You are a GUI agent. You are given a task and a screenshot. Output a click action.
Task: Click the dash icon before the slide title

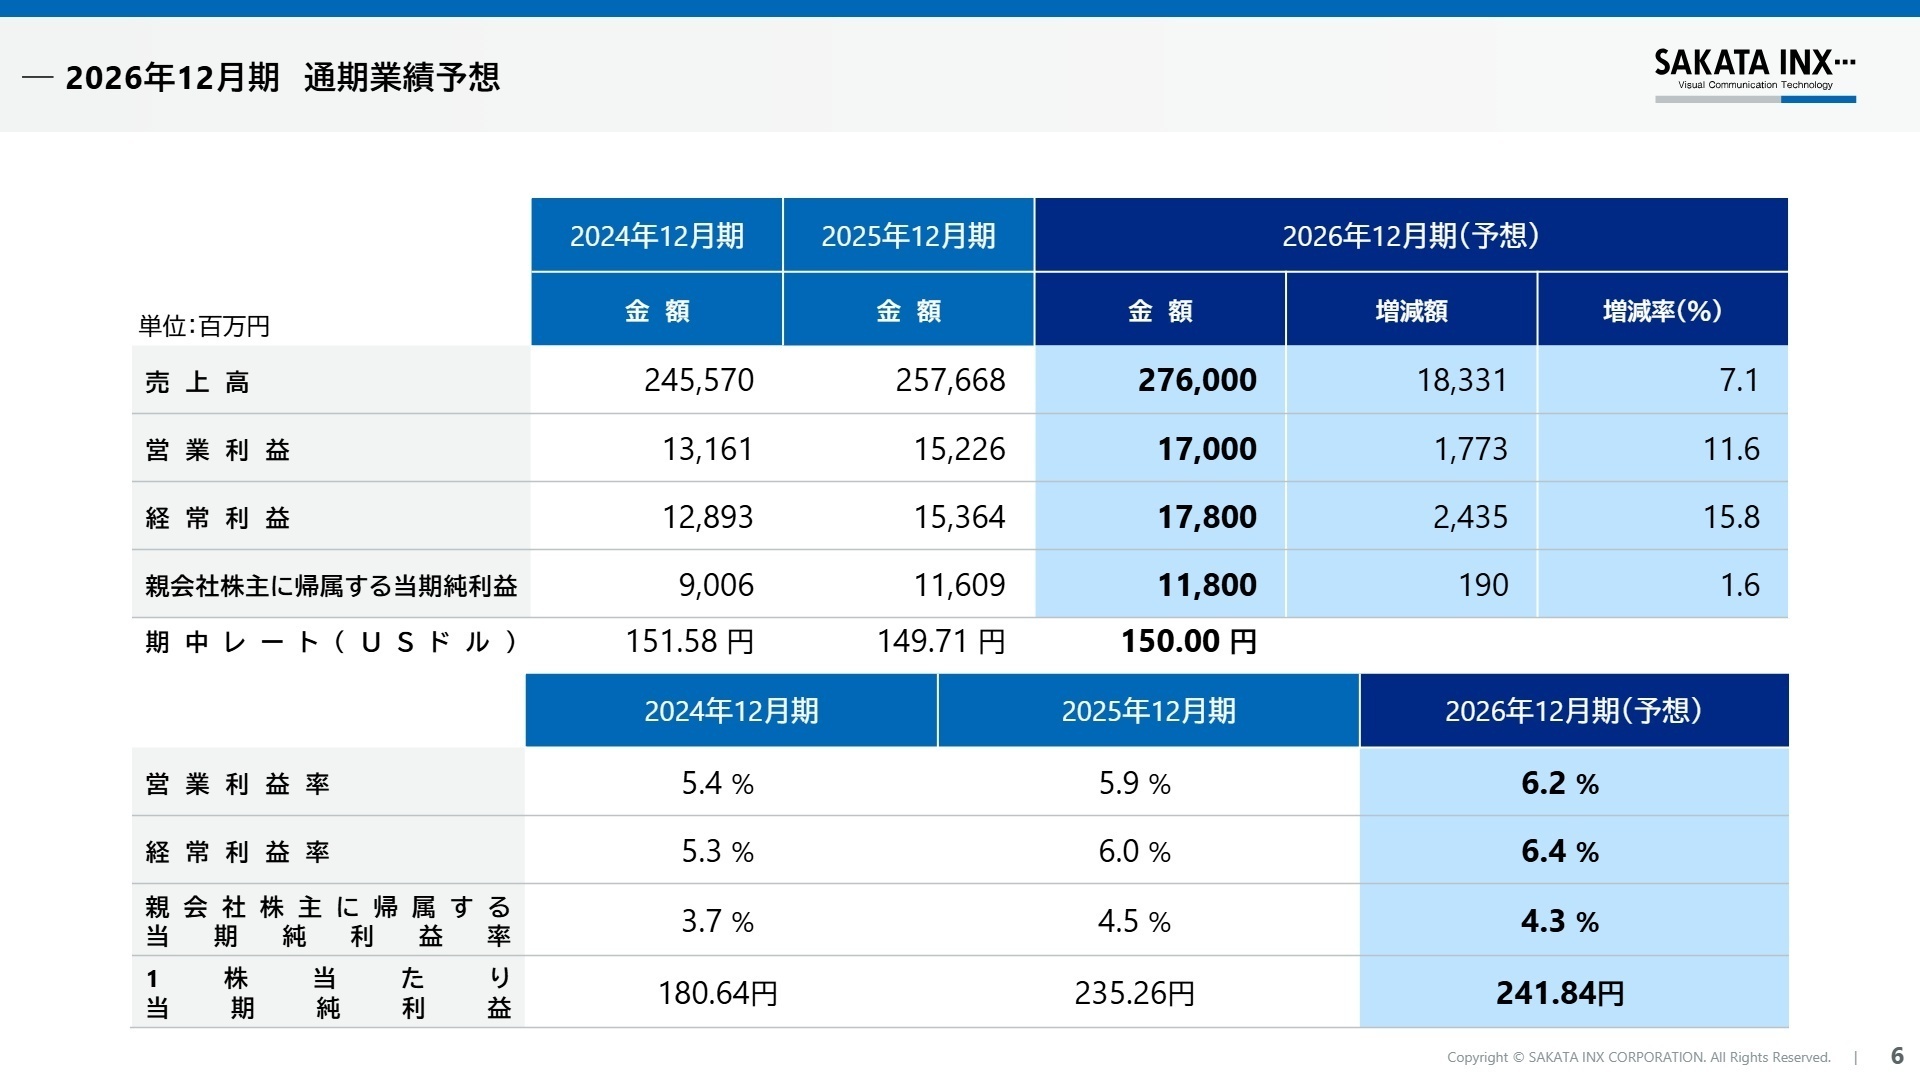click(37, 76)
